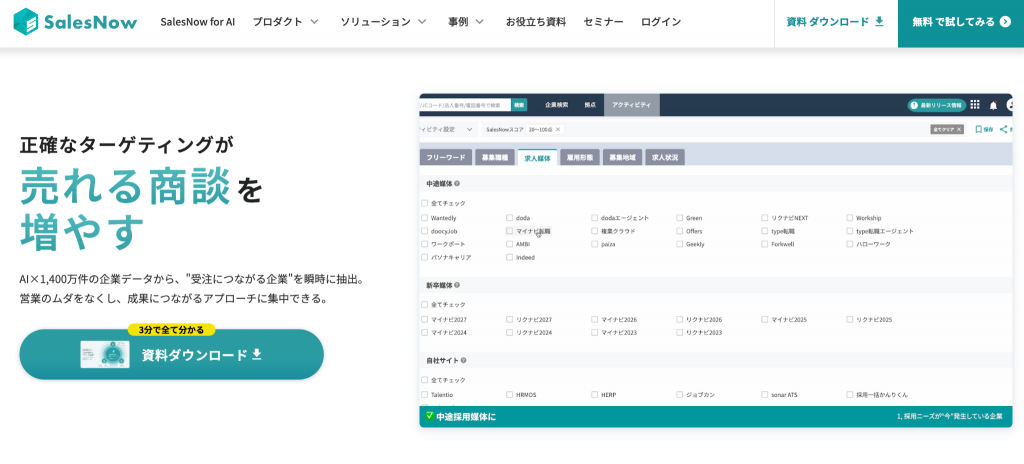Viewport: 1024px width, 464px height.
Task: Check the paiza checkbox
Action: click(x=595, y=244)
